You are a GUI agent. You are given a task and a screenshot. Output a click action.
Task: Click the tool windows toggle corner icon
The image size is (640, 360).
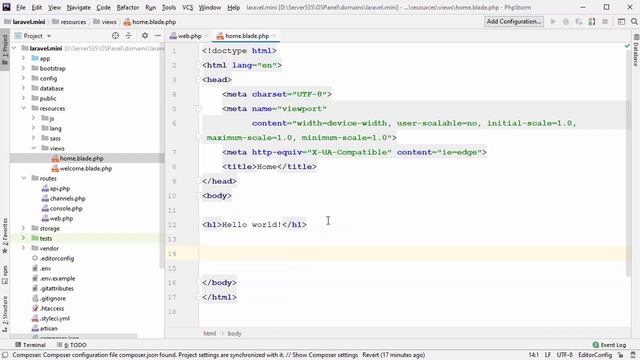(x=5, y=355)
